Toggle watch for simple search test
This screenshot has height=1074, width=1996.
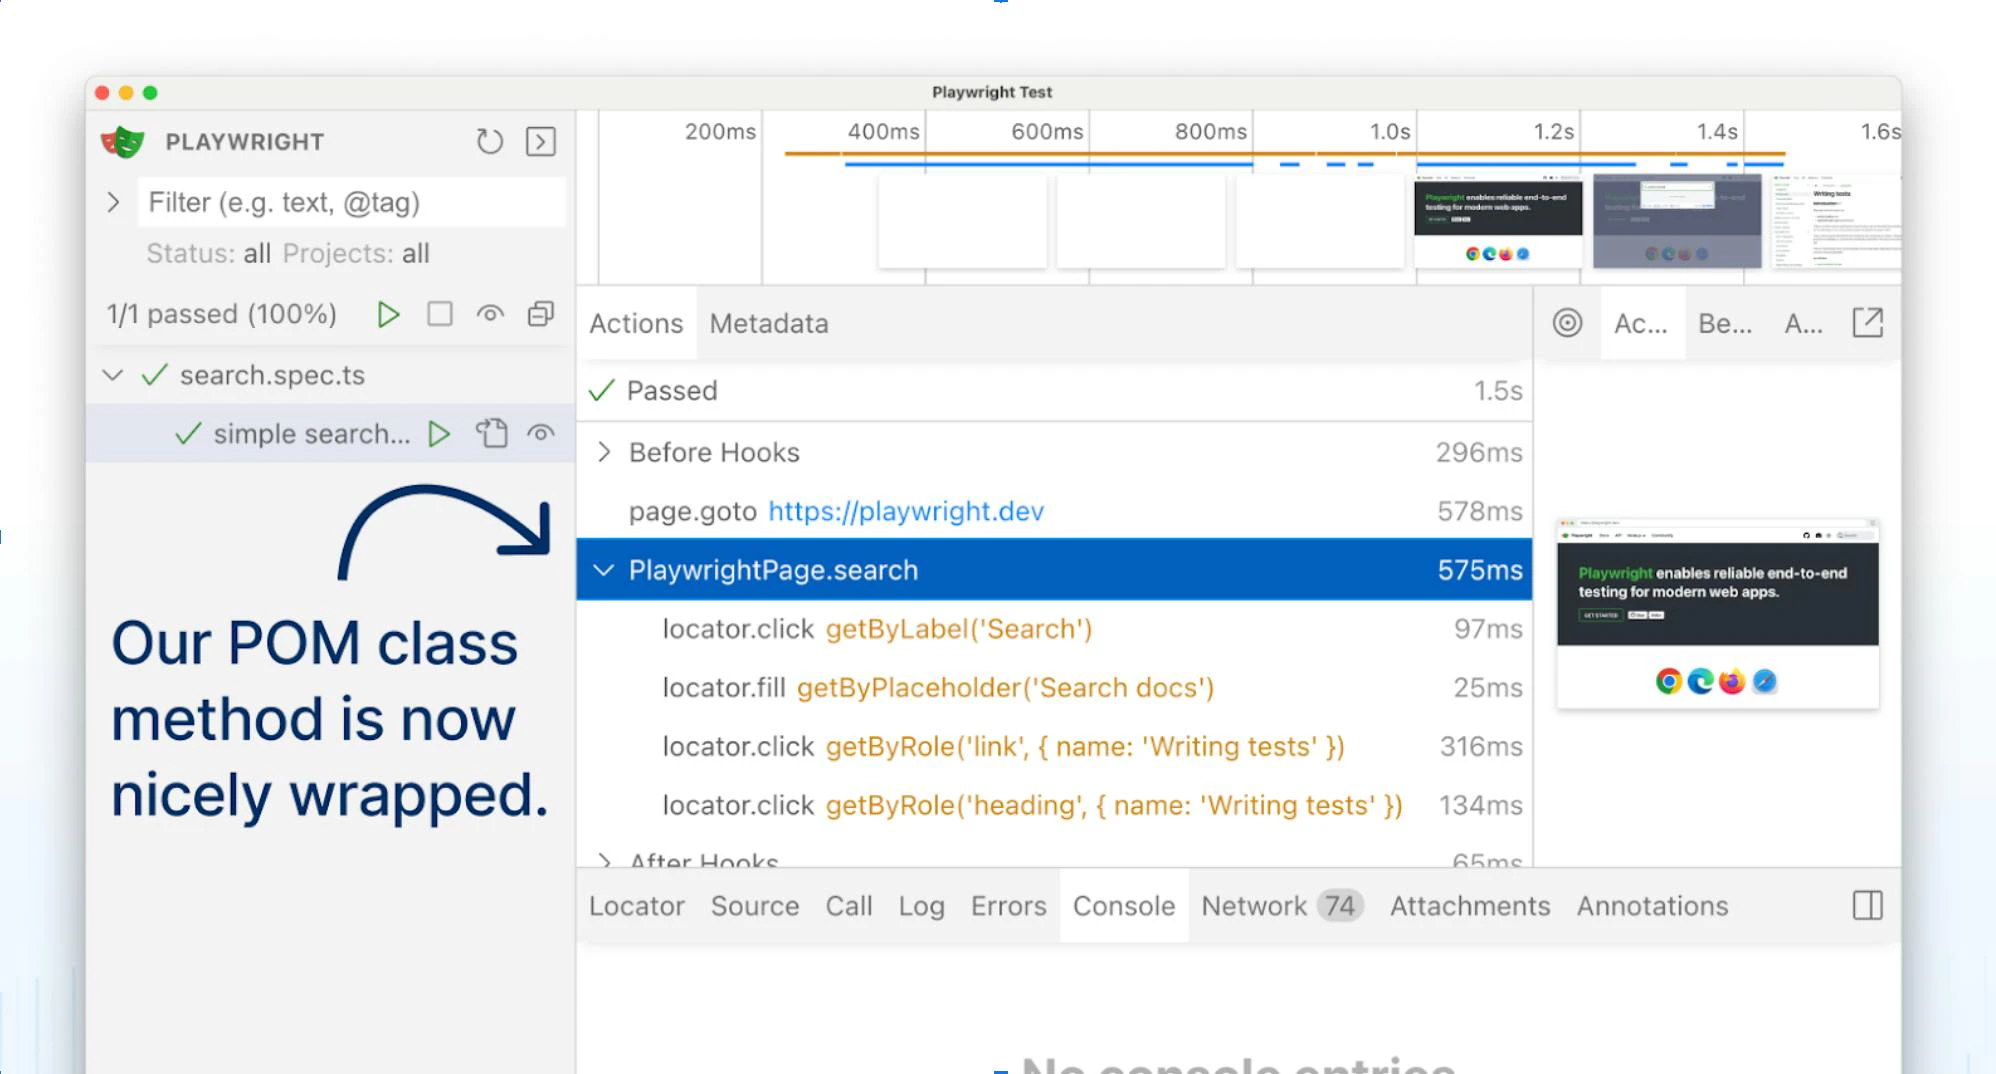click(x=541, y=433)
